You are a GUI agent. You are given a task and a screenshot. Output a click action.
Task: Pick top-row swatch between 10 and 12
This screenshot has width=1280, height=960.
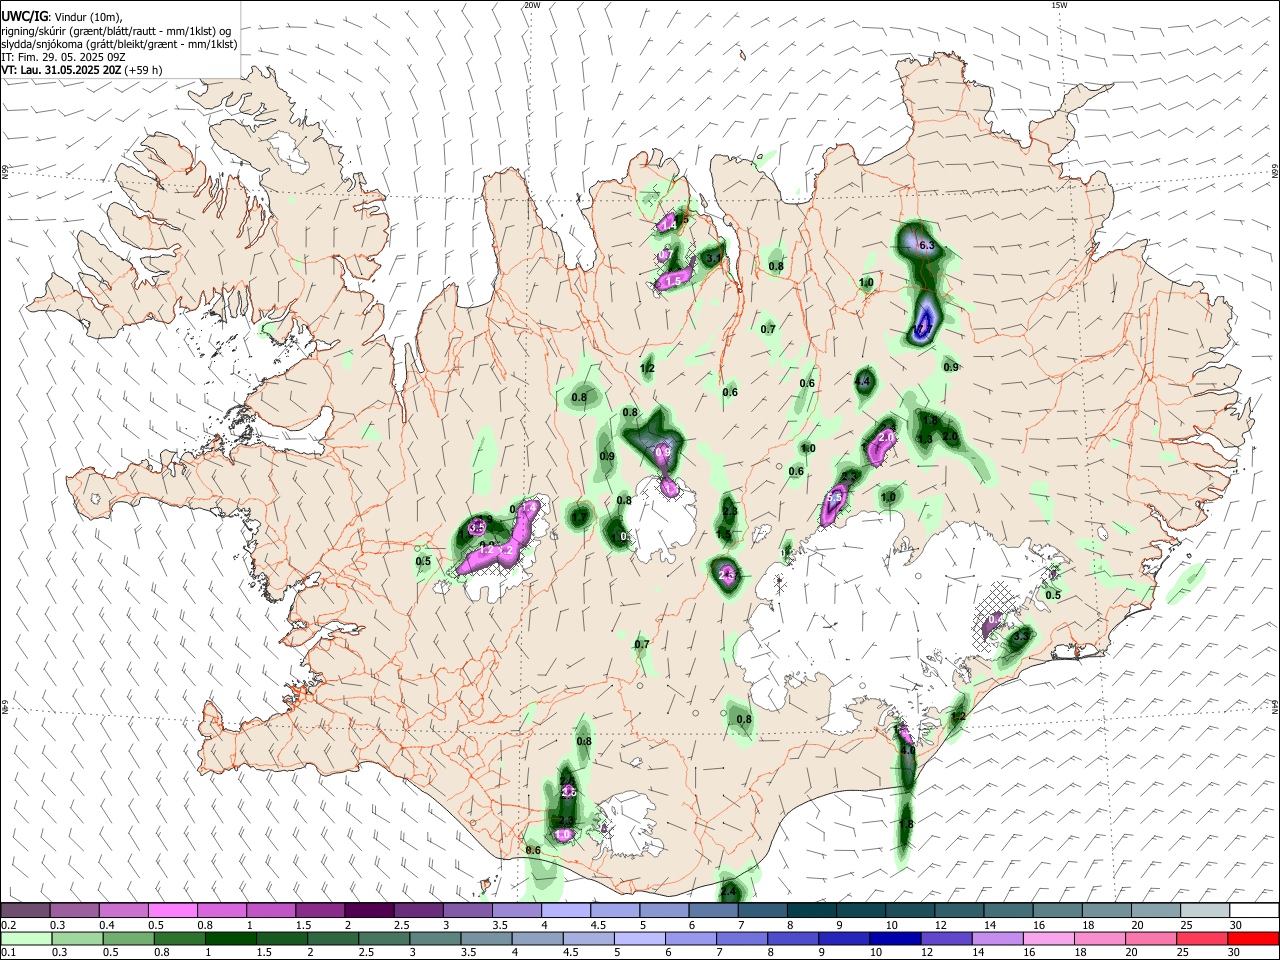(x=911, y=911)
